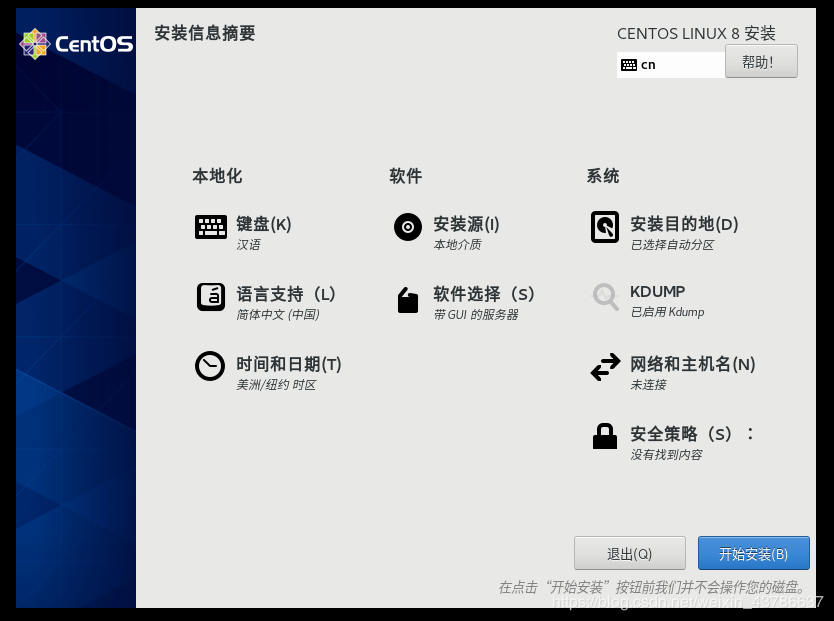
Task: Click the 本地介质 status text
Action: [x=457, y=245]
